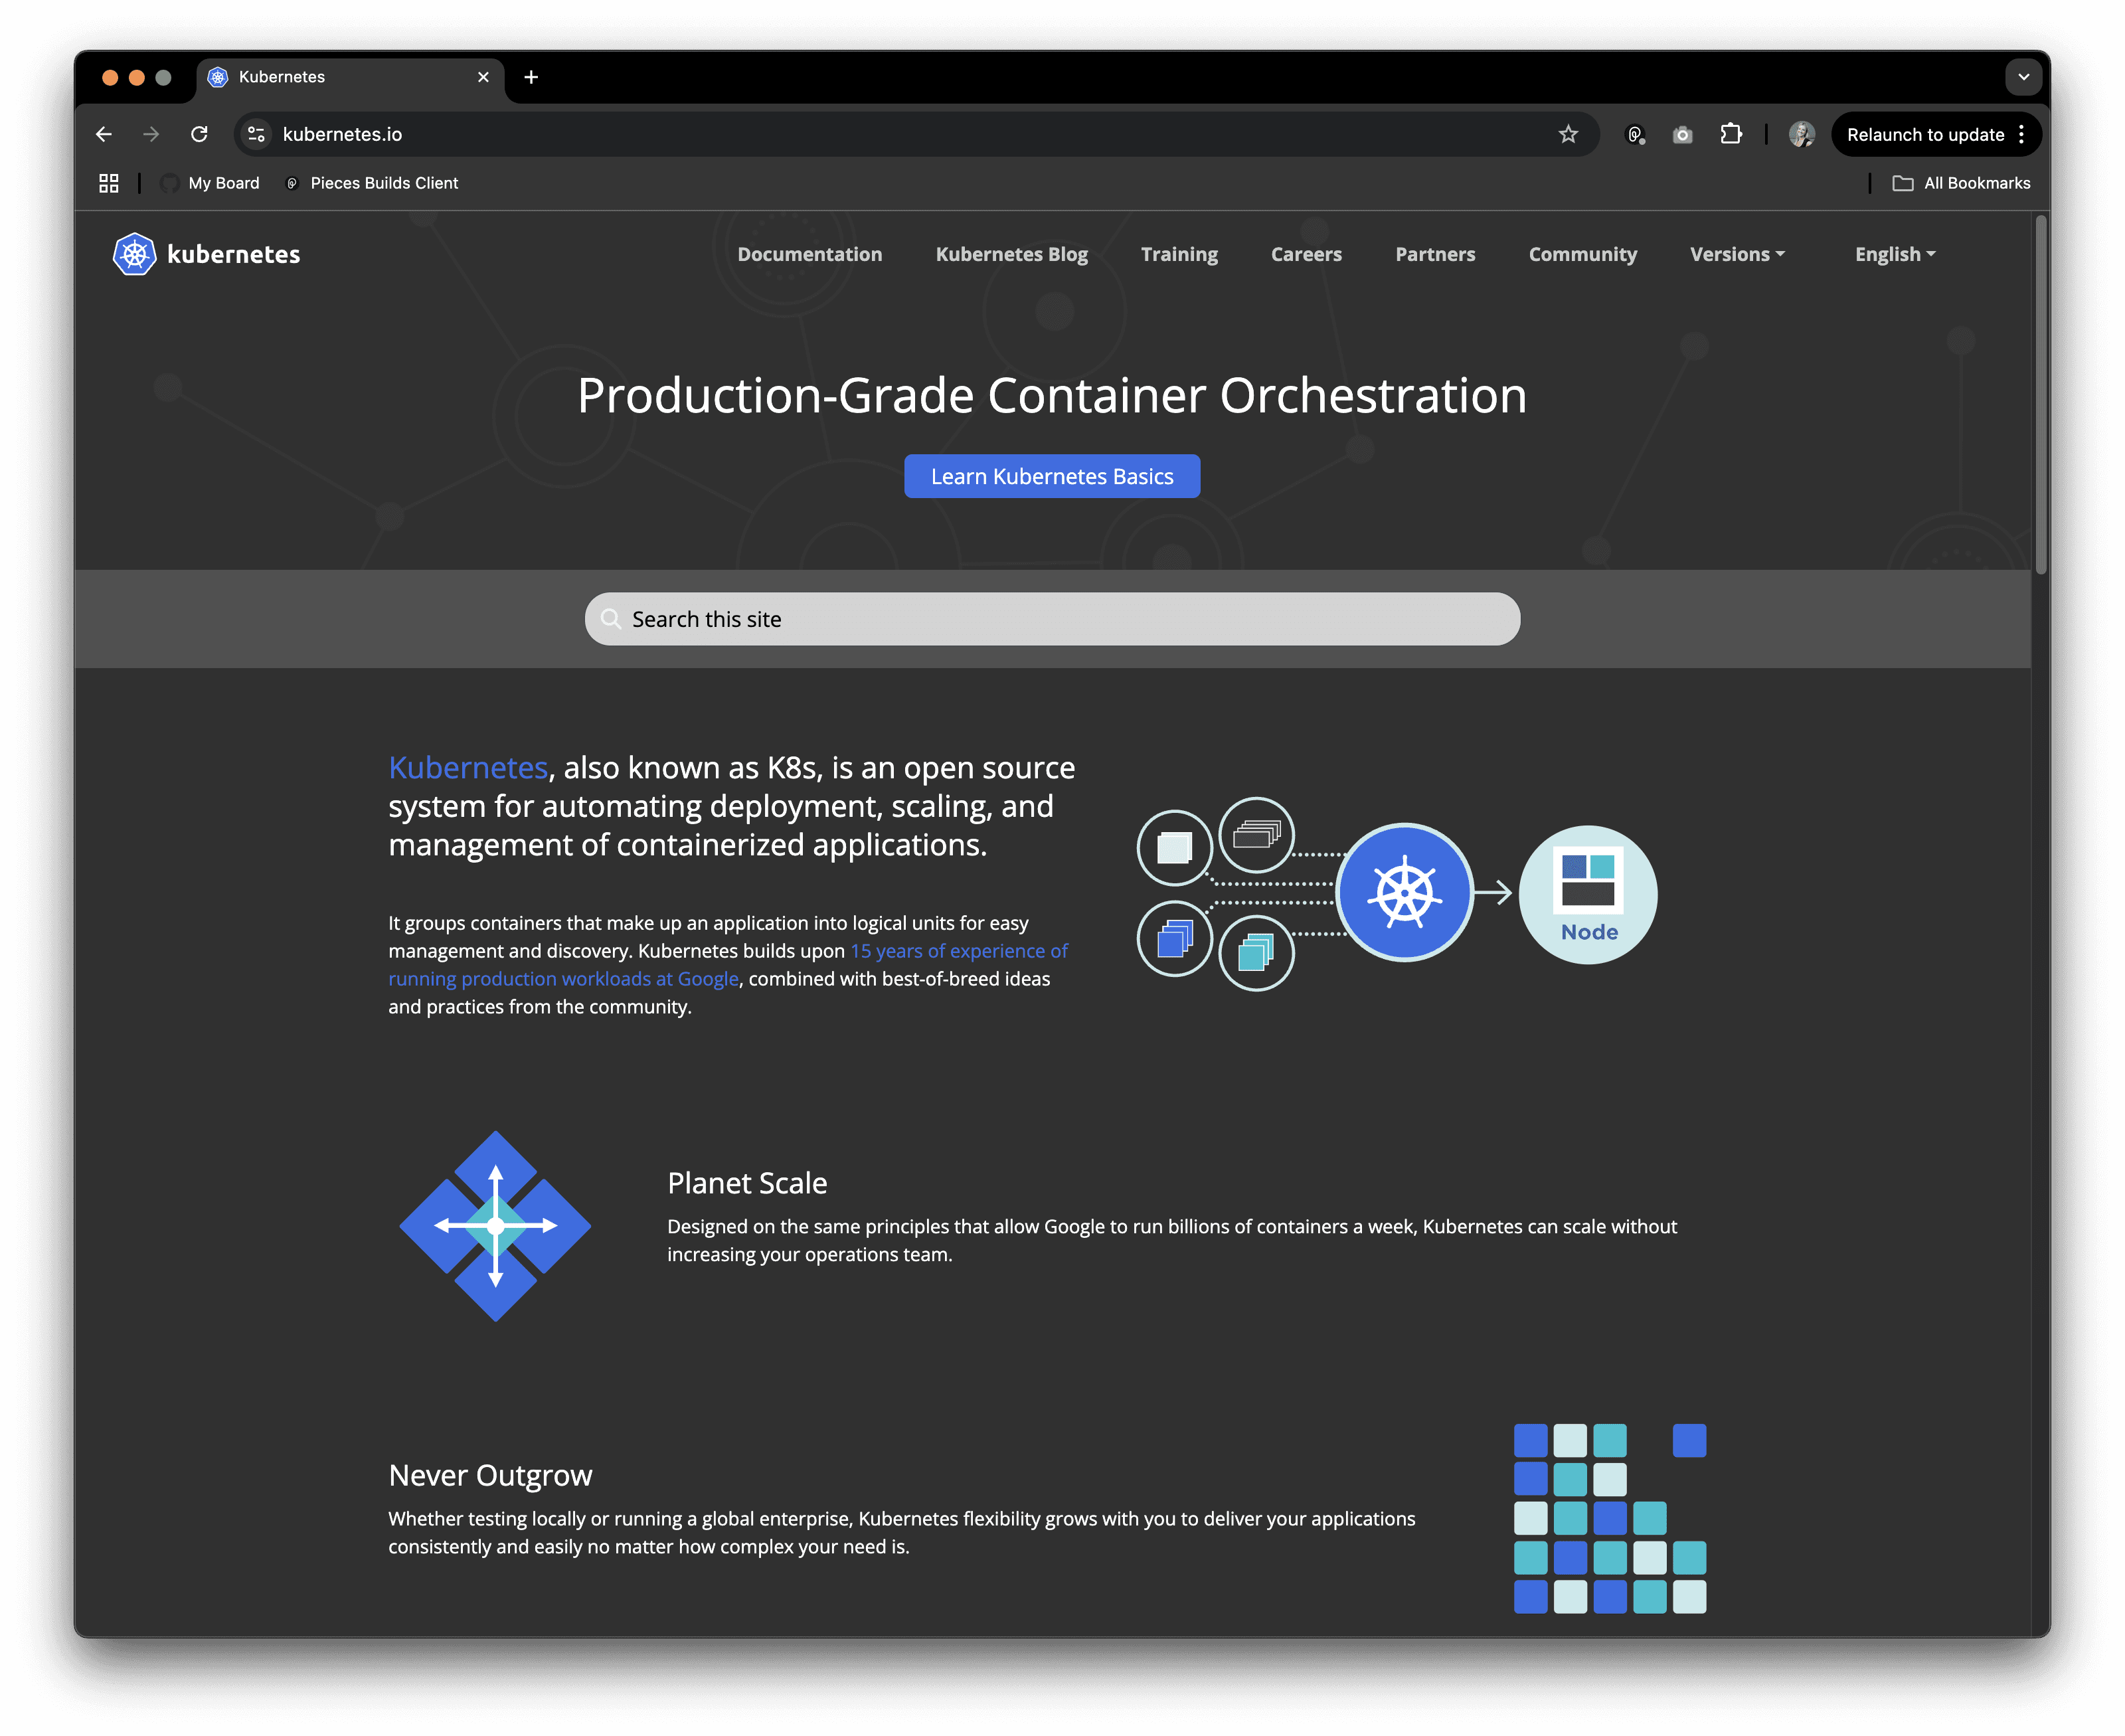This screenshot has height=1736, width=2125.
Task: Open the Documentation nav item
Action: (810, 254)
